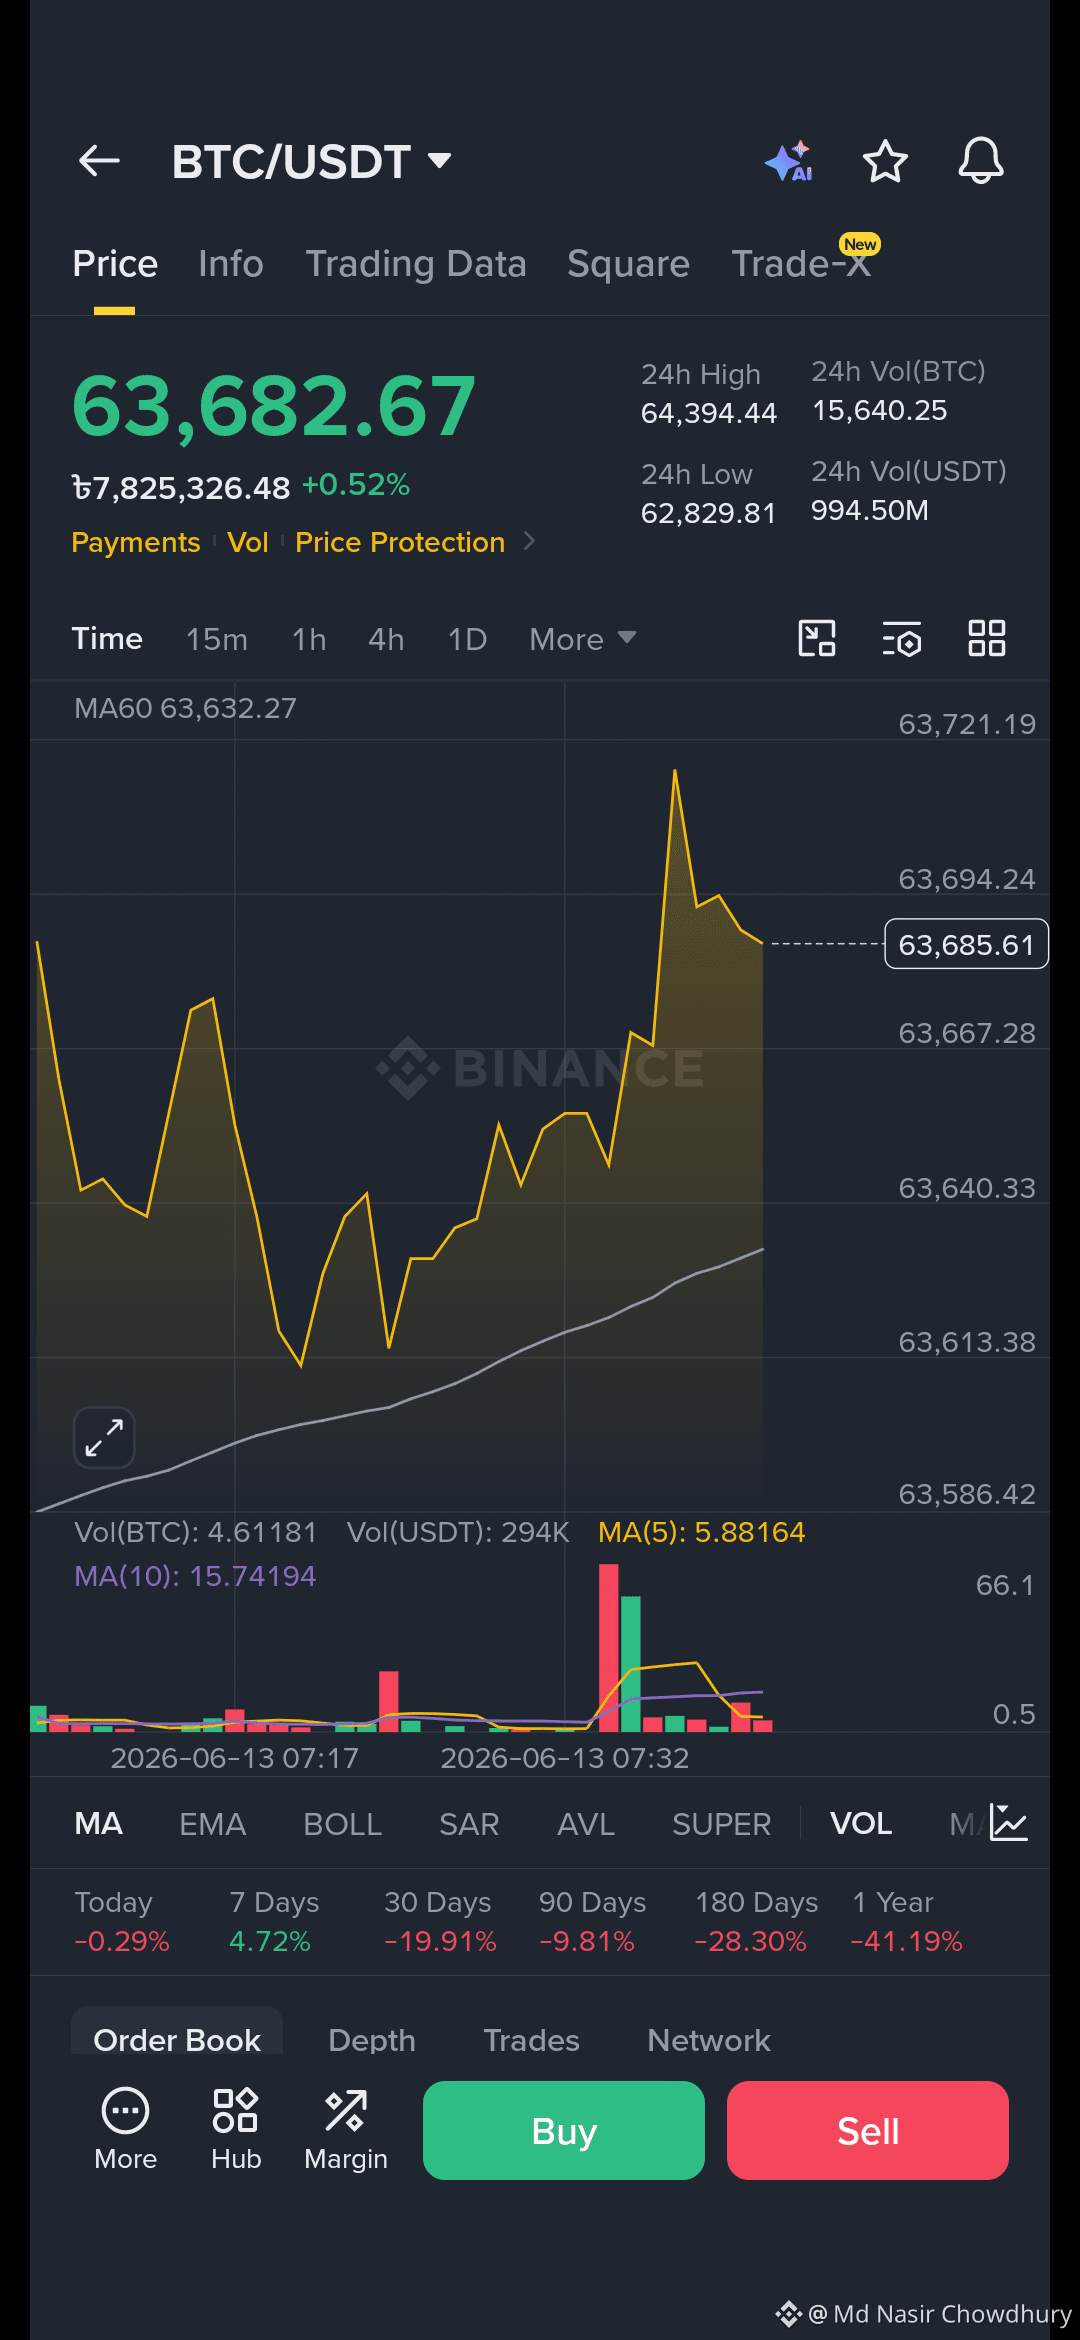This screenshot has width=1080, height=2340.
Task: Open the indicator chart settings icon
Action: click(x=1009, y=1822)
